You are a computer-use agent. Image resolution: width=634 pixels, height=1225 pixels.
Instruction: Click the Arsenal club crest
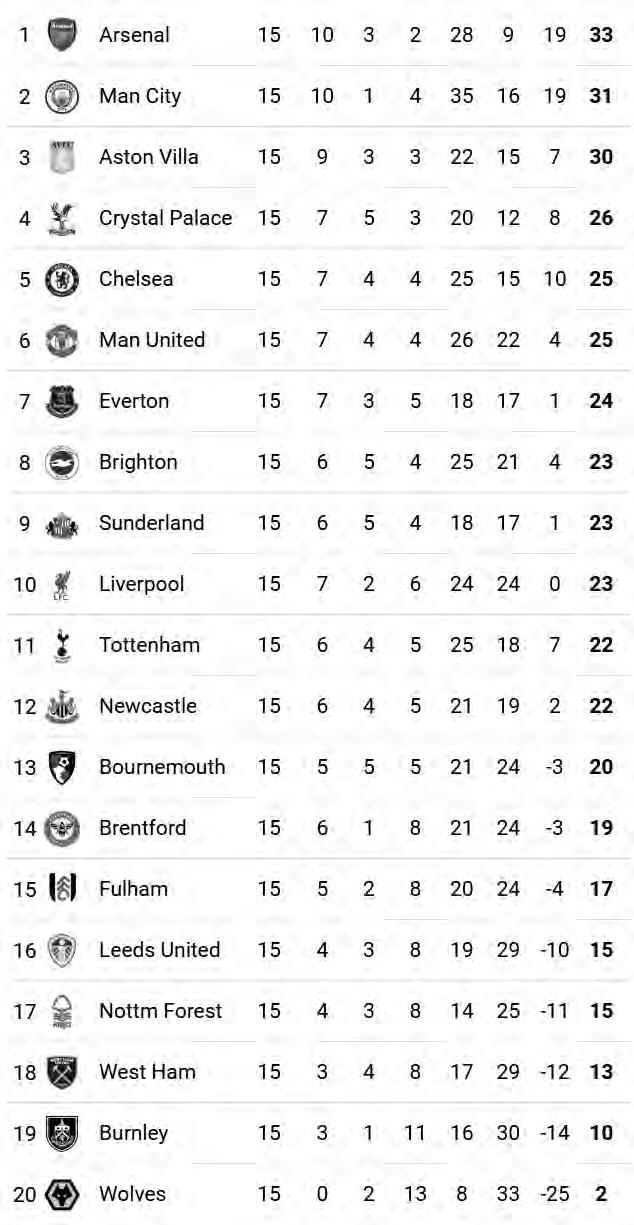pos(62,35)
